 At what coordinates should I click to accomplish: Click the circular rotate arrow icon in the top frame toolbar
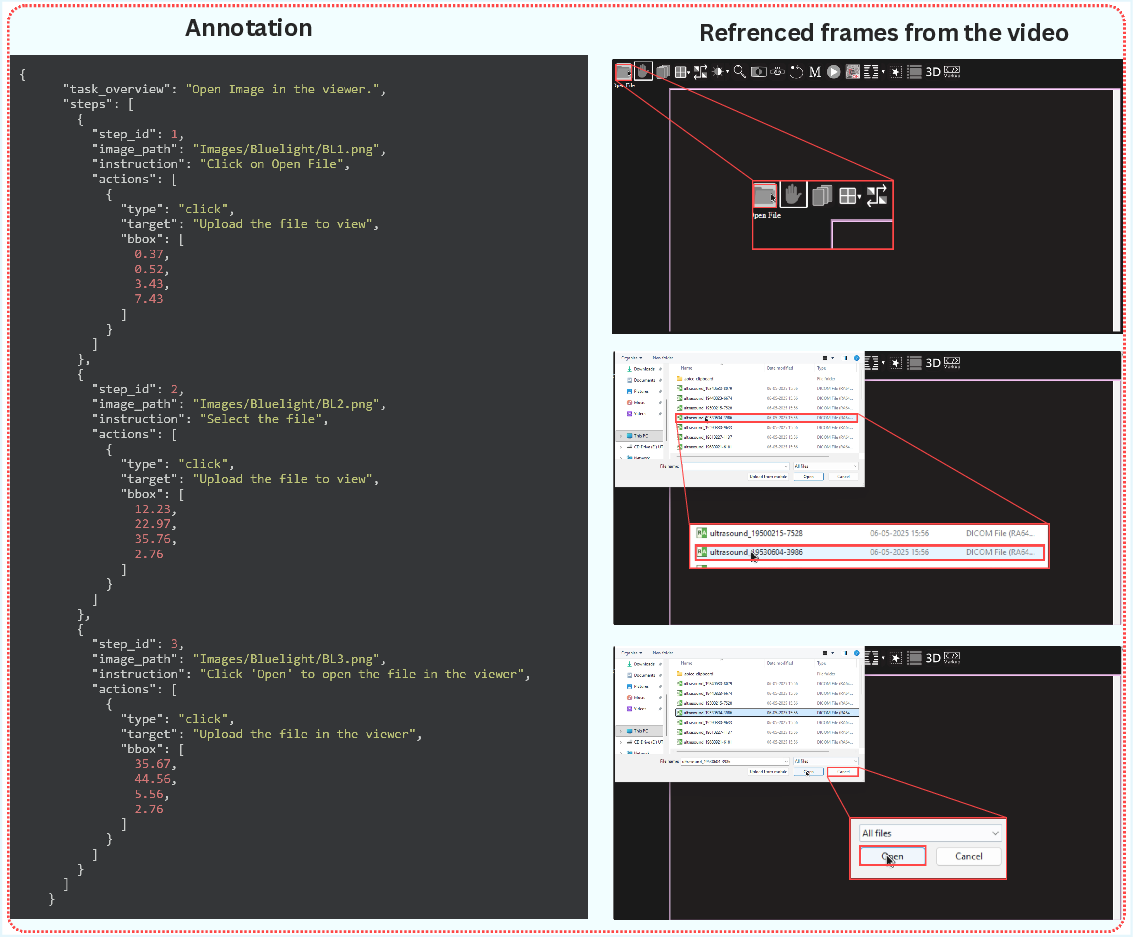tap(796, 72)
